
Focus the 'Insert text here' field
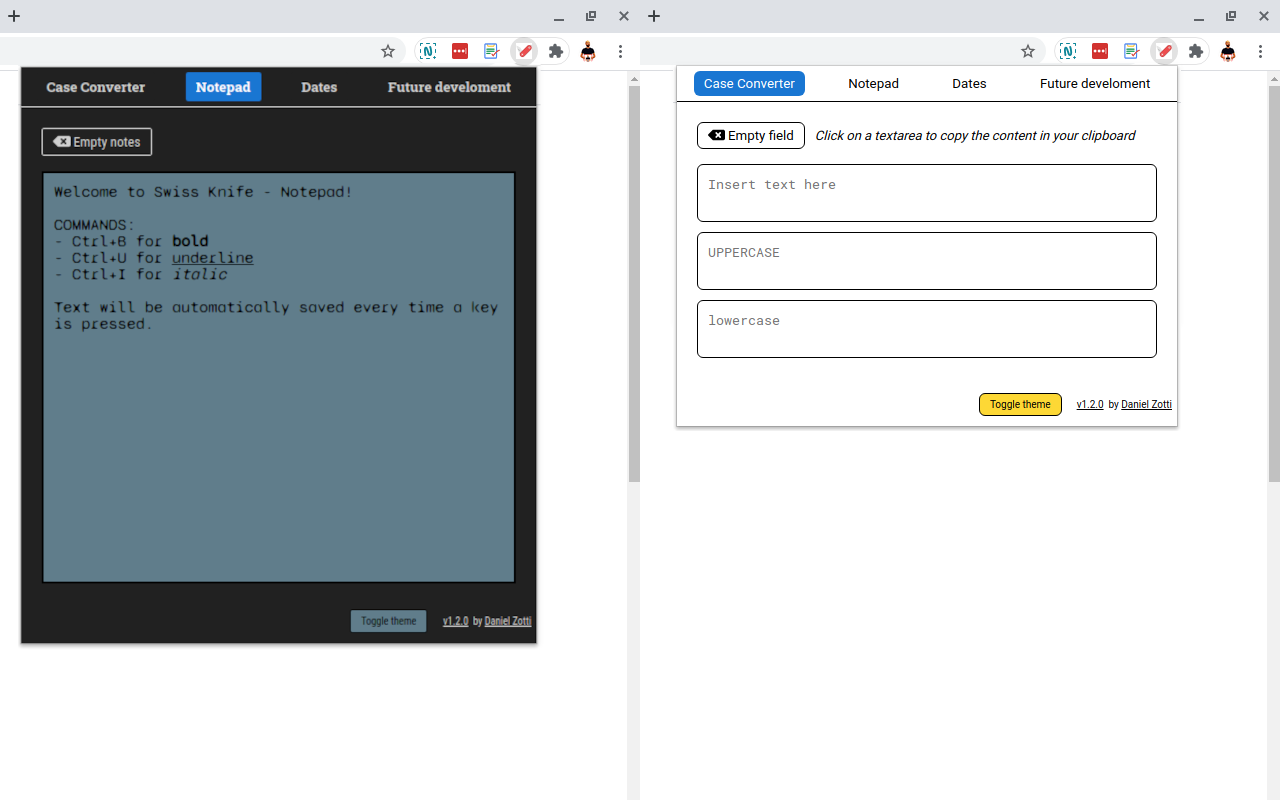pos(927,193)
